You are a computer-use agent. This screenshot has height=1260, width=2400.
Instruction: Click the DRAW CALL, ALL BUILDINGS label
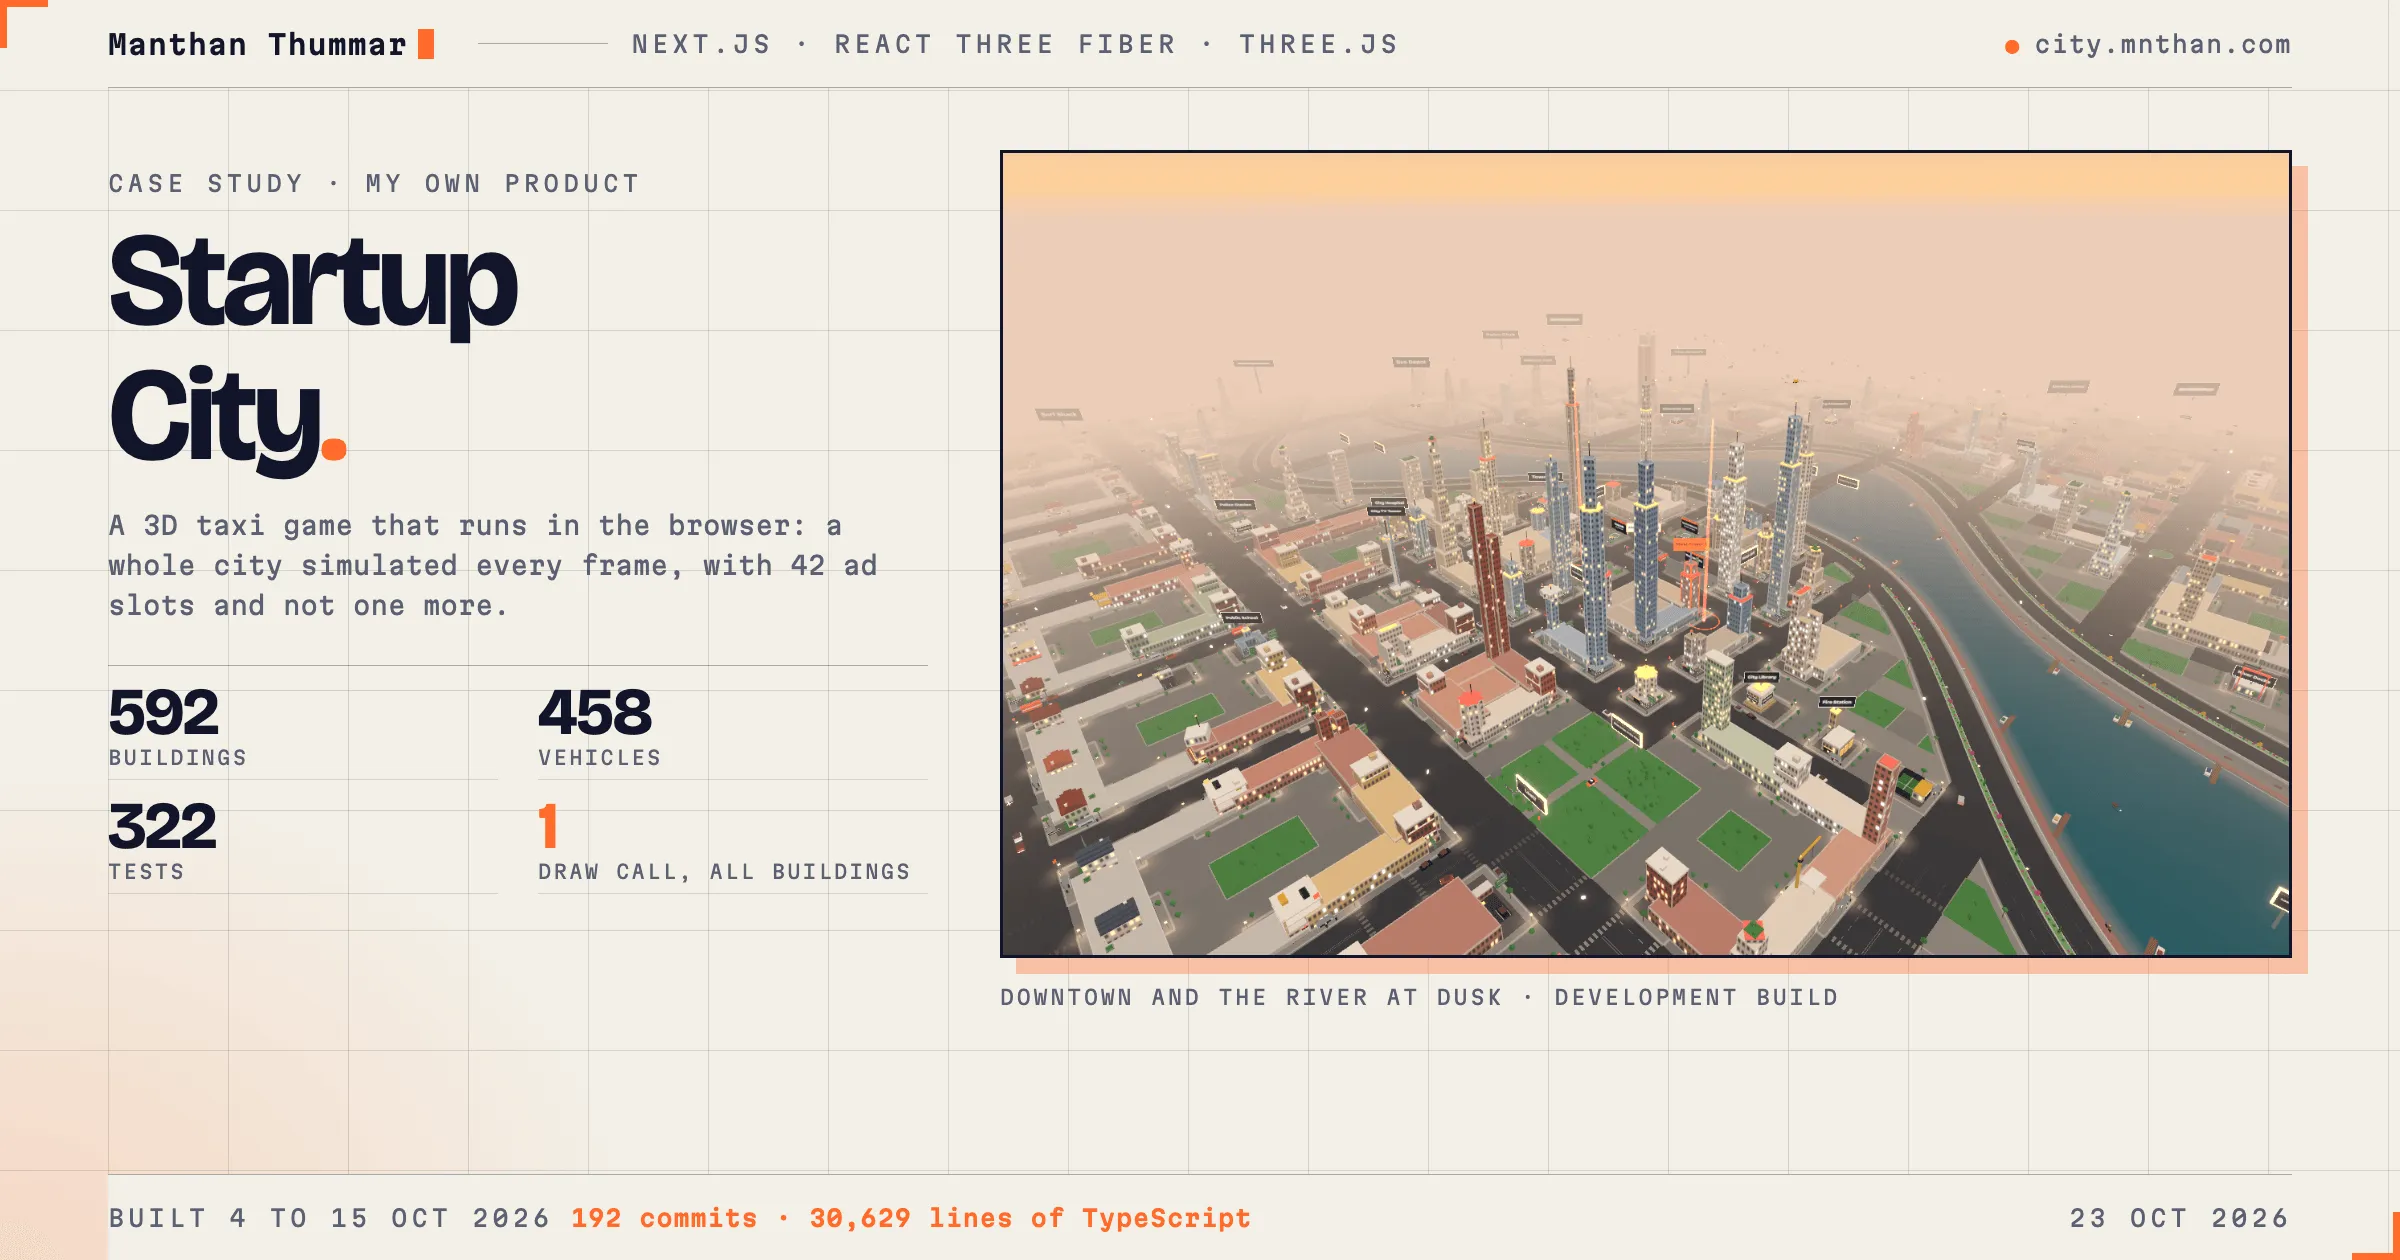point(725,872)
